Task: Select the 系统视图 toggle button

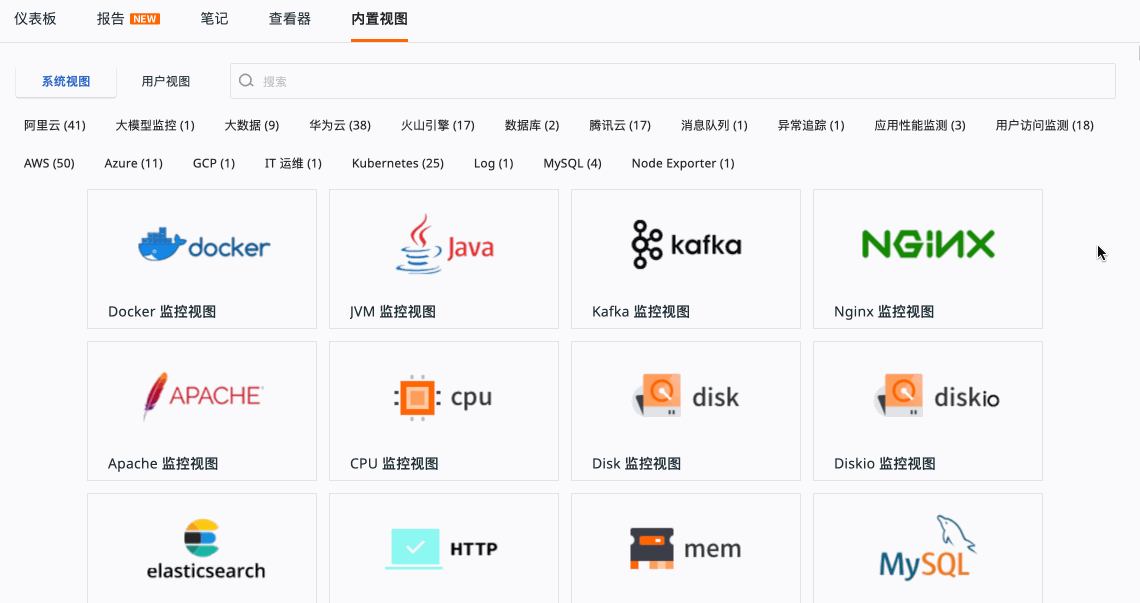Action: tap(66, 82)
